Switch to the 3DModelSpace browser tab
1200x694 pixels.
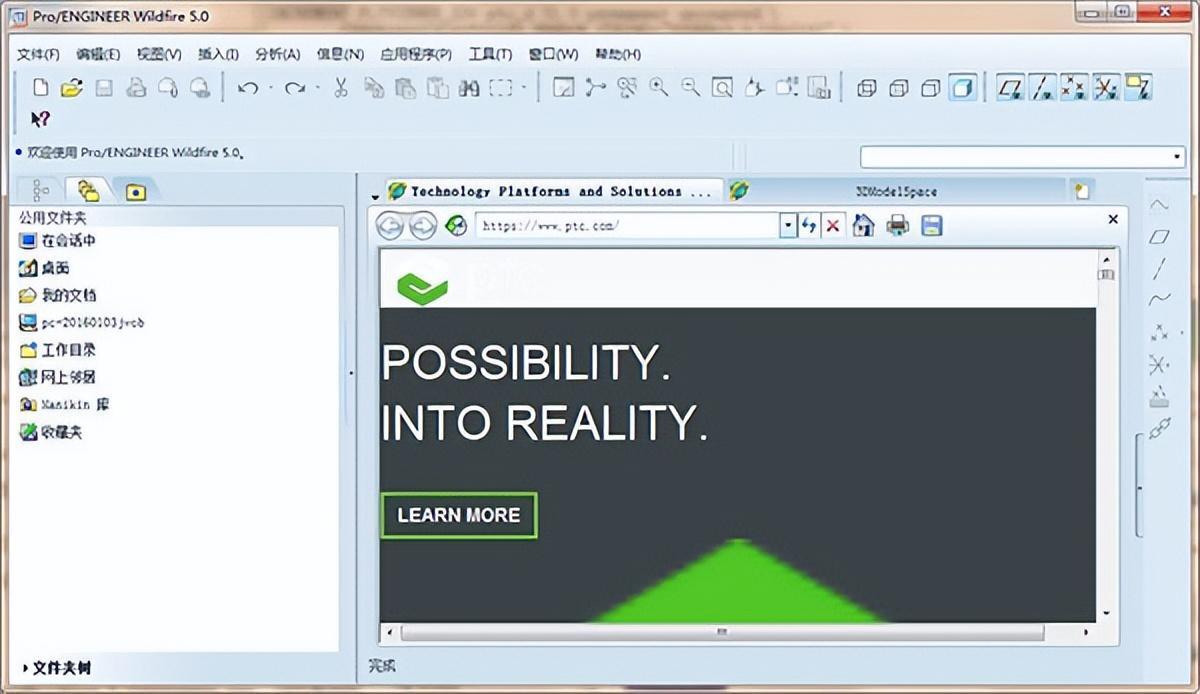(895, 191)
